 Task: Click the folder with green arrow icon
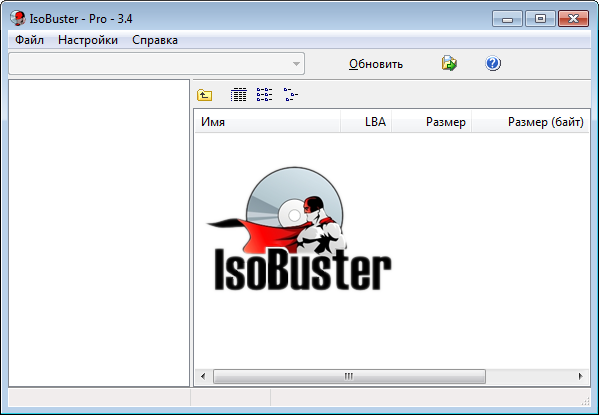click(x=449, y=63)
